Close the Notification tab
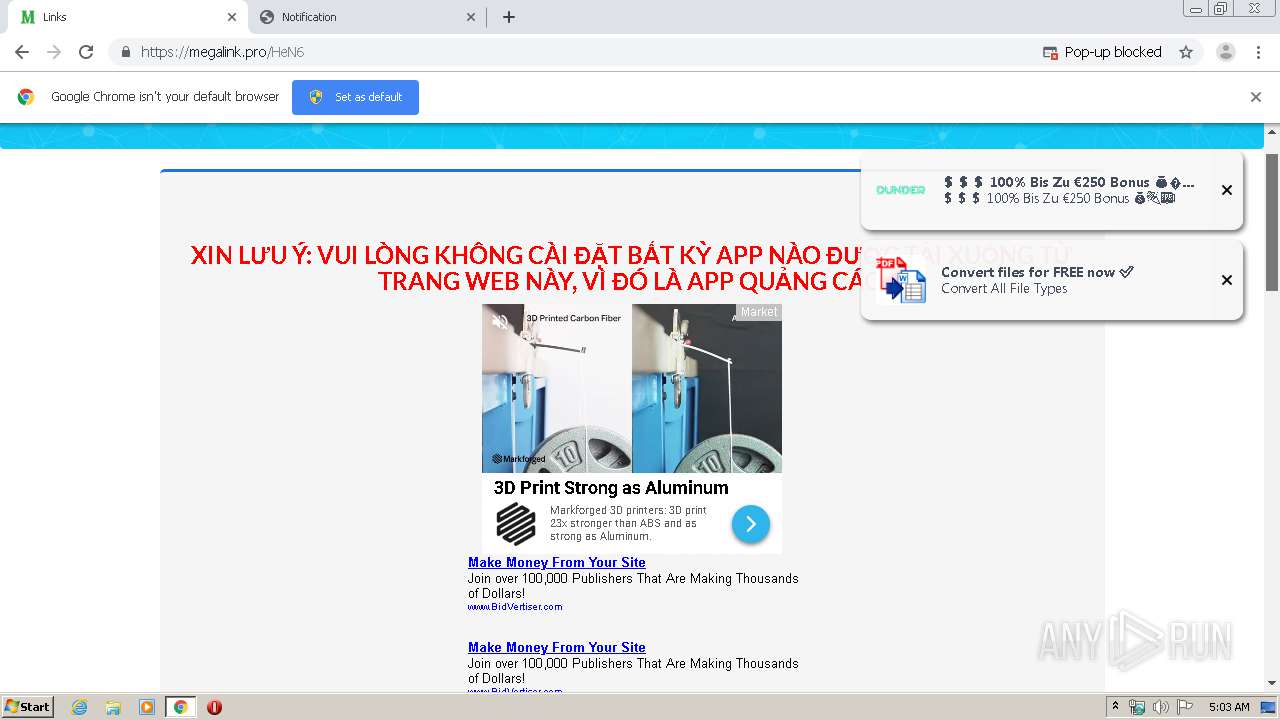Image resolution: width=1280 pixels, height=720 pixels. click(x=472, y=17)
